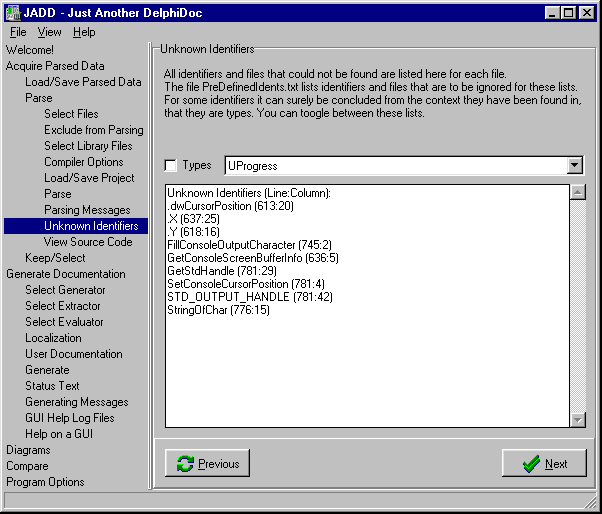Go to the Localization page
602x514 pixels.
tap(53, 338)
